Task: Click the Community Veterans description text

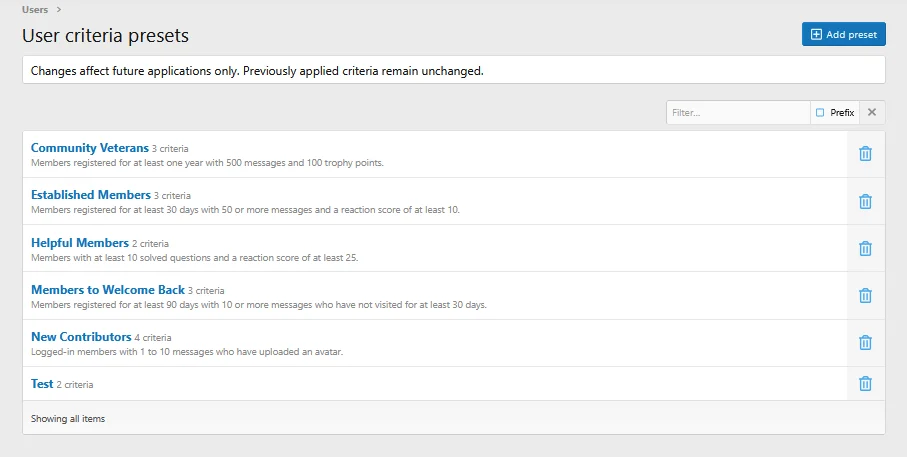Action: pos(207,163)
